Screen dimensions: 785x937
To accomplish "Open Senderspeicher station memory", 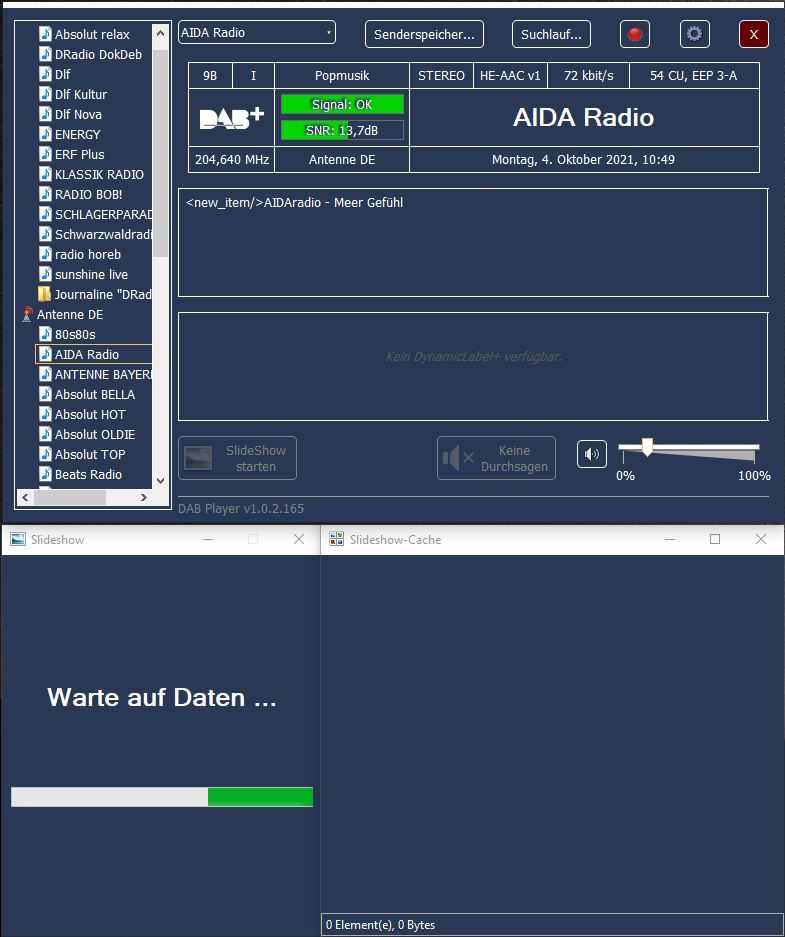I will coord(424,34).
